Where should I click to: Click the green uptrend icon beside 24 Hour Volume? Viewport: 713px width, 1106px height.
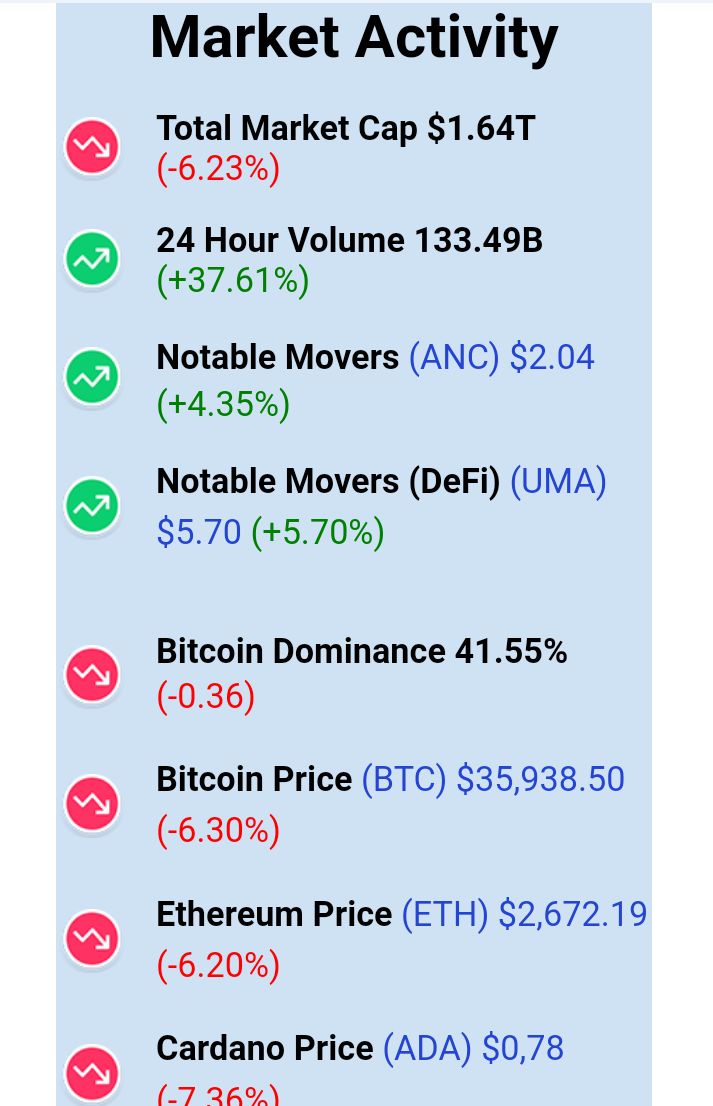point(92,259)
